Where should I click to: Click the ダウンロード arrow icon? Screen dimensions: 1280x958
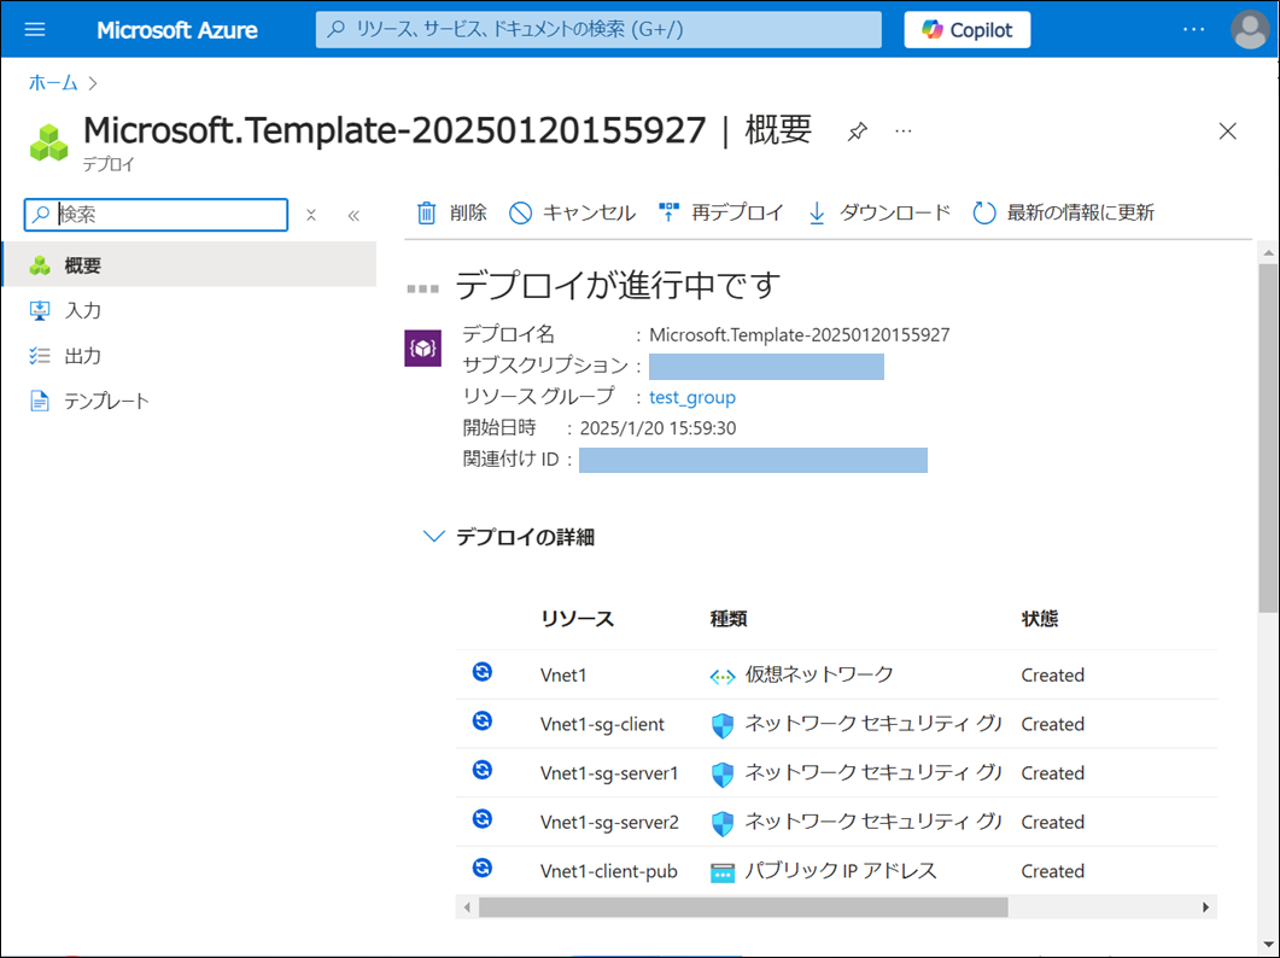(817, 213)
